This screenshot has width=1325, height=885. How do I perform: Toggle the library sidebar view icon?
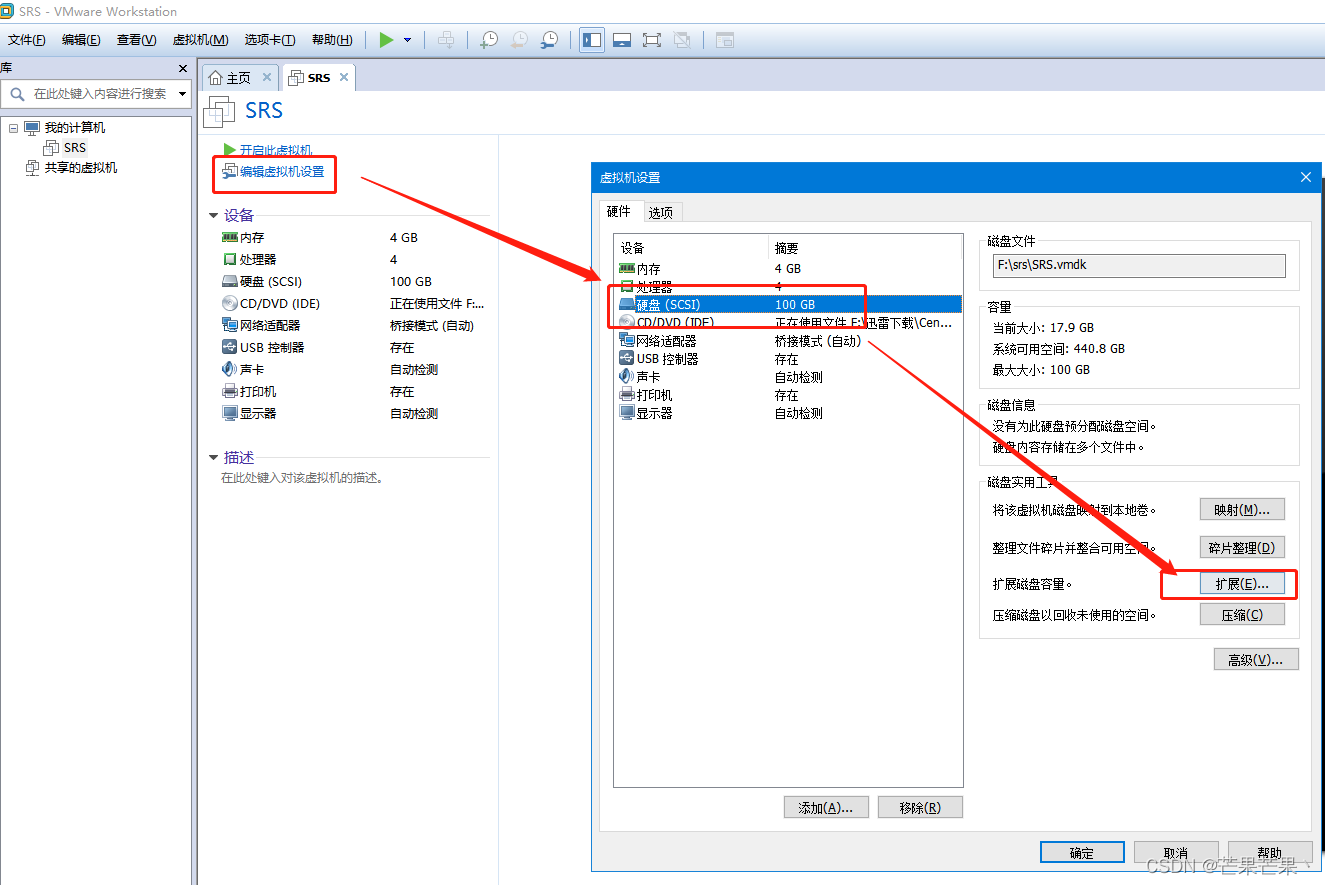click(x=592, y=40)
